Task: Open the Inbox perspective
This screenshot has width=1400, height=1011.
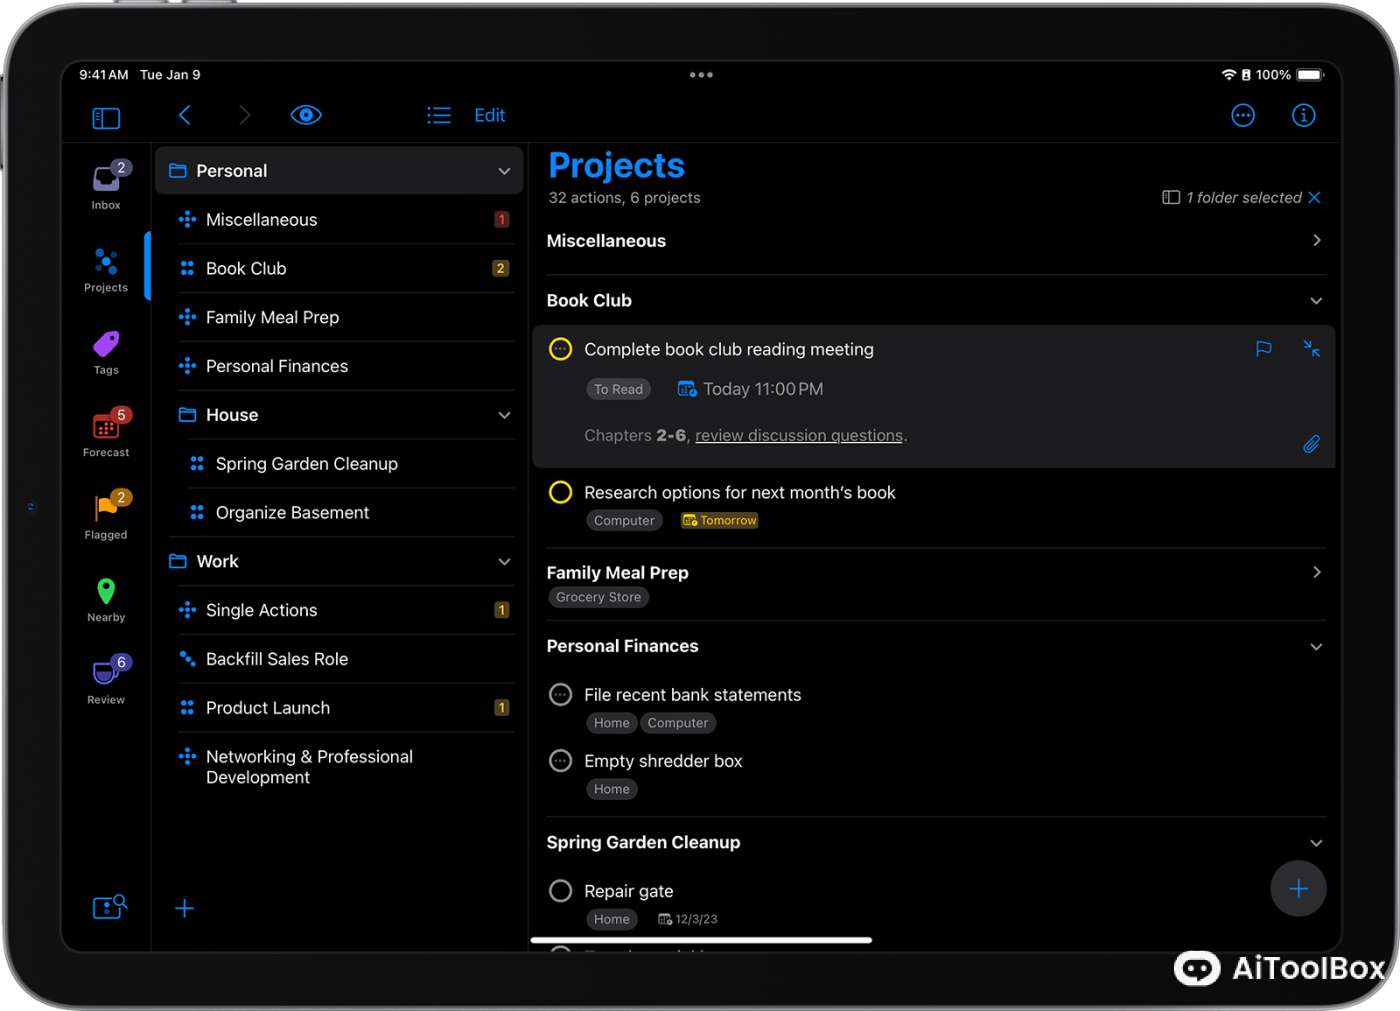Action: click(105, 182)
